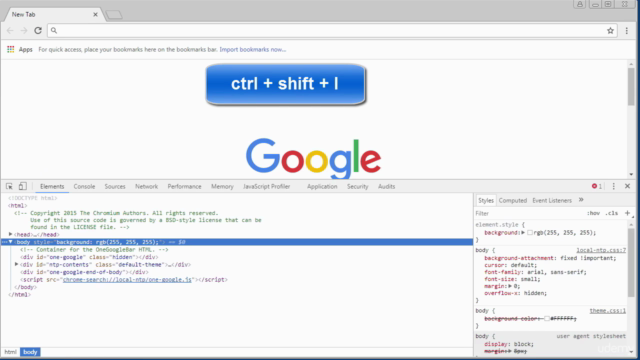Toggle the device toolbar icon
This screenshot has height=360, width=640.
(x=22, y=186)
